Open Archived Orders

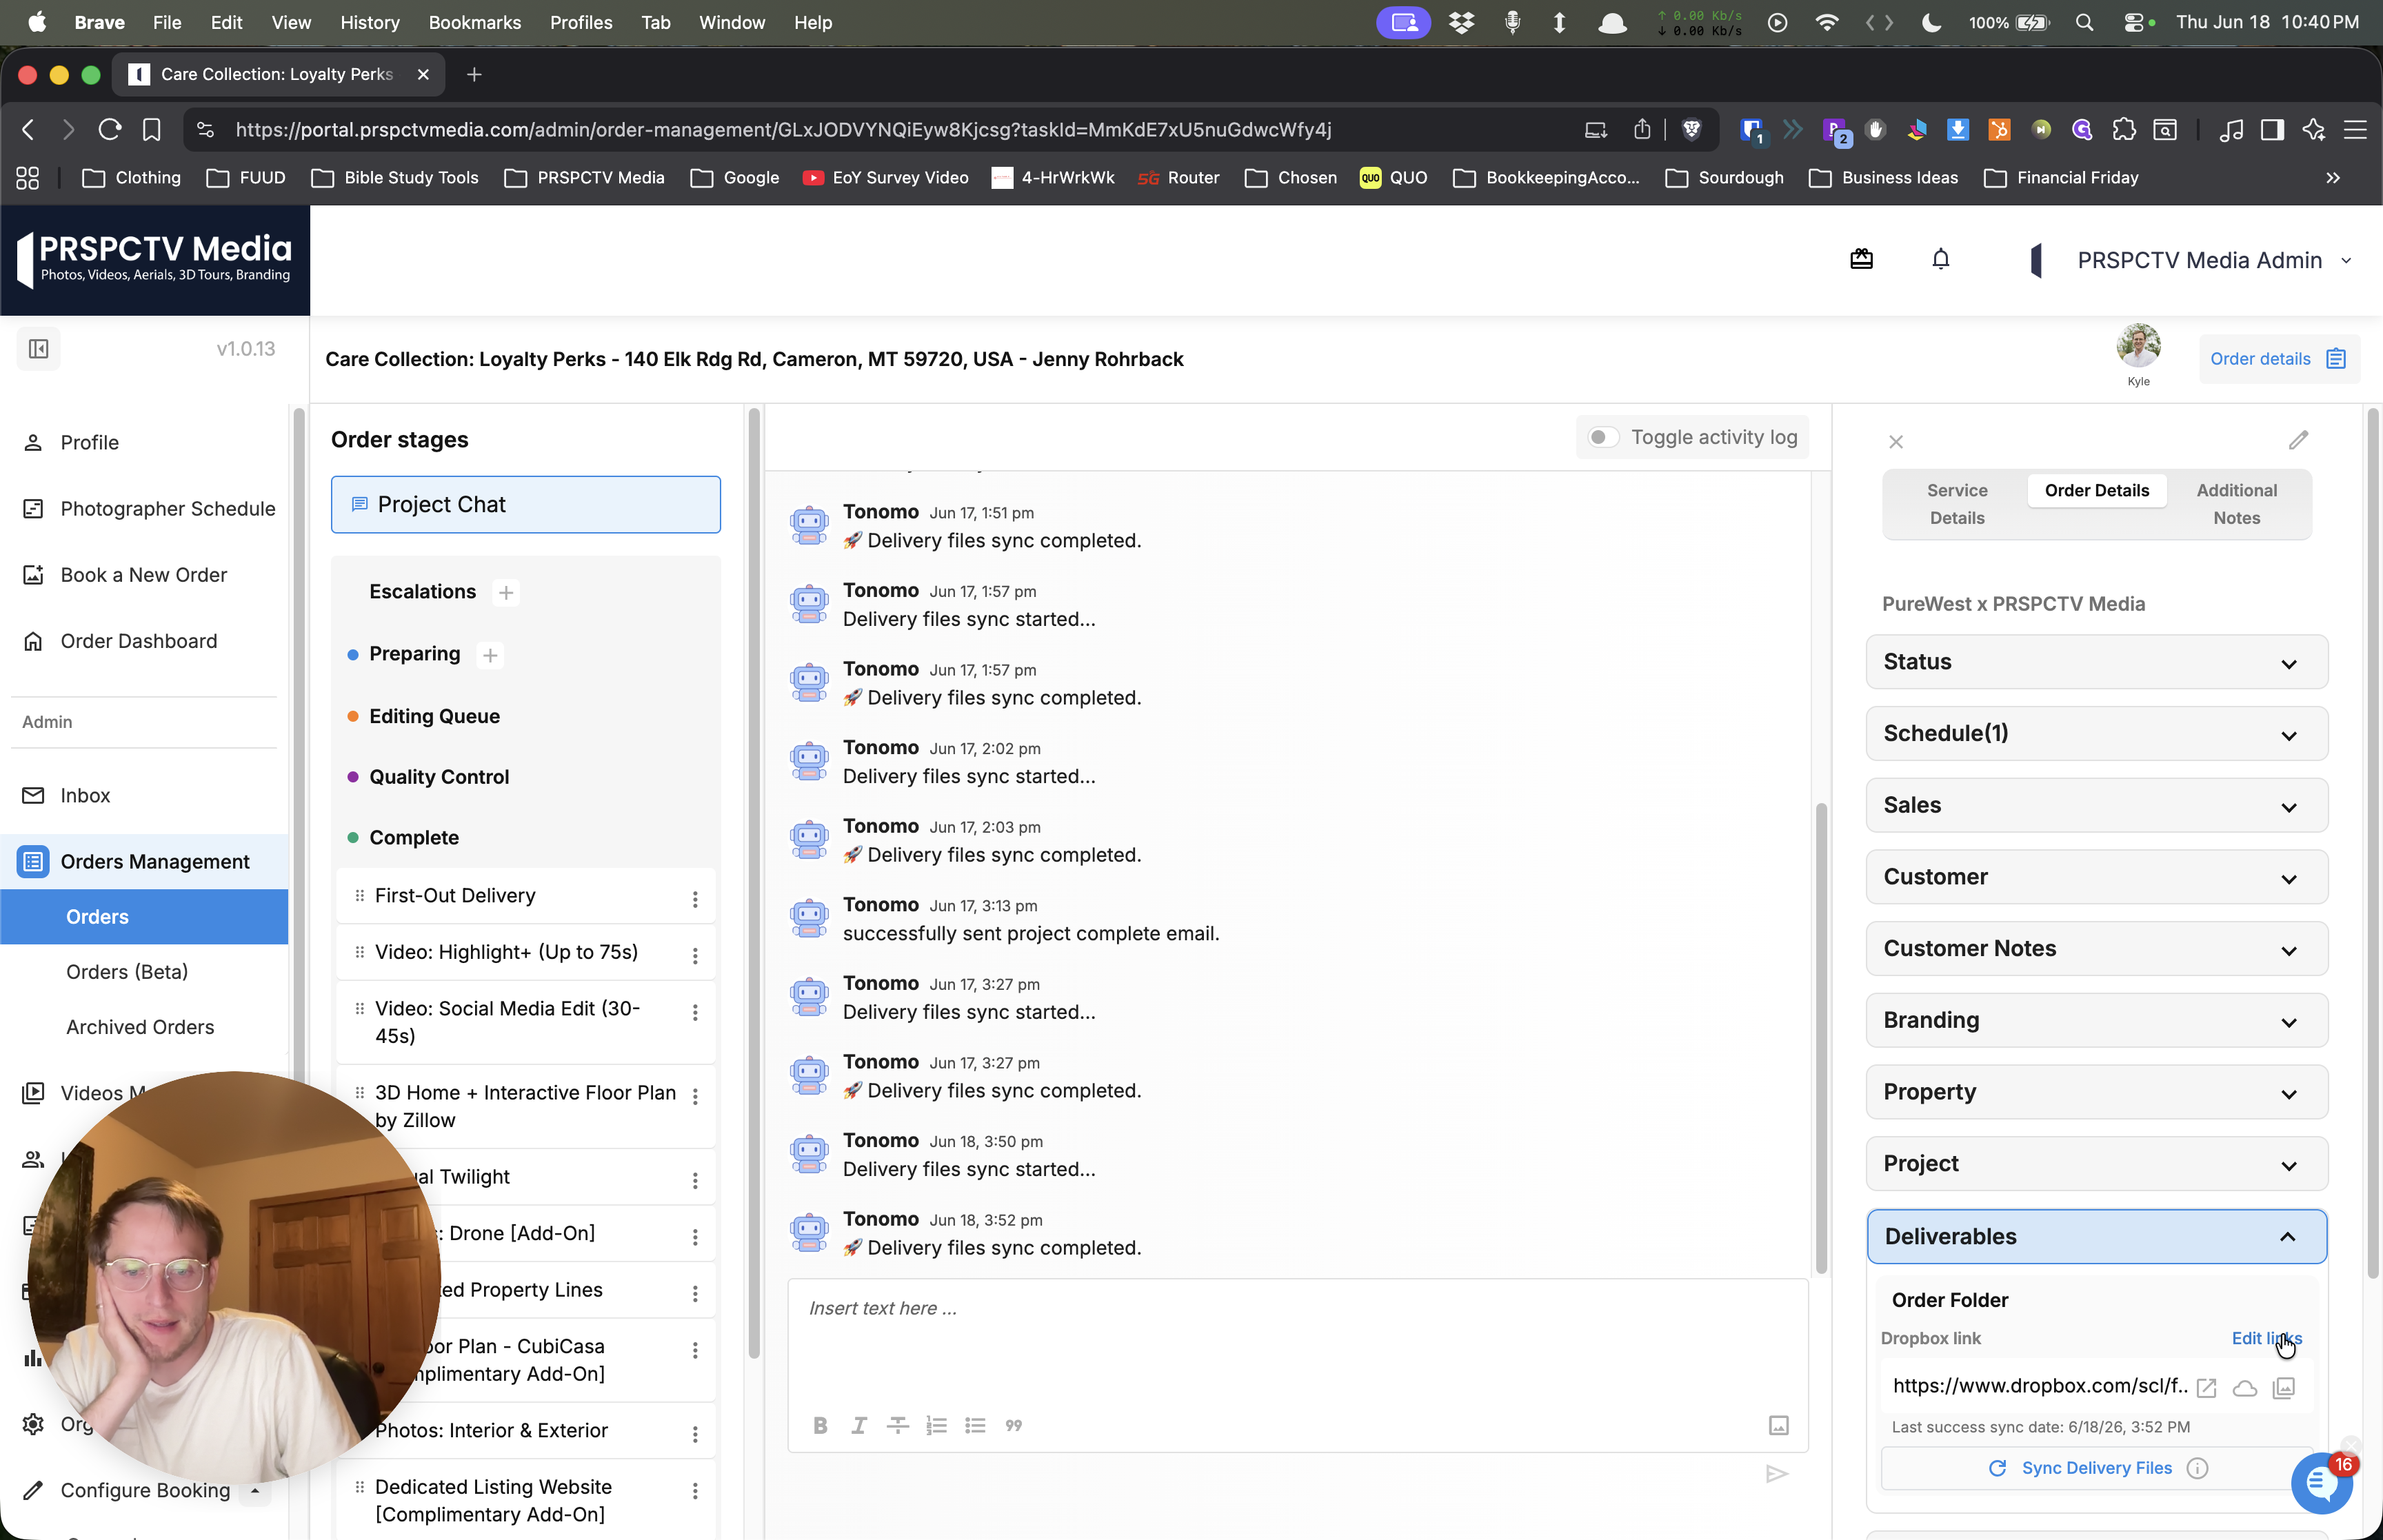click(140, 1027)
